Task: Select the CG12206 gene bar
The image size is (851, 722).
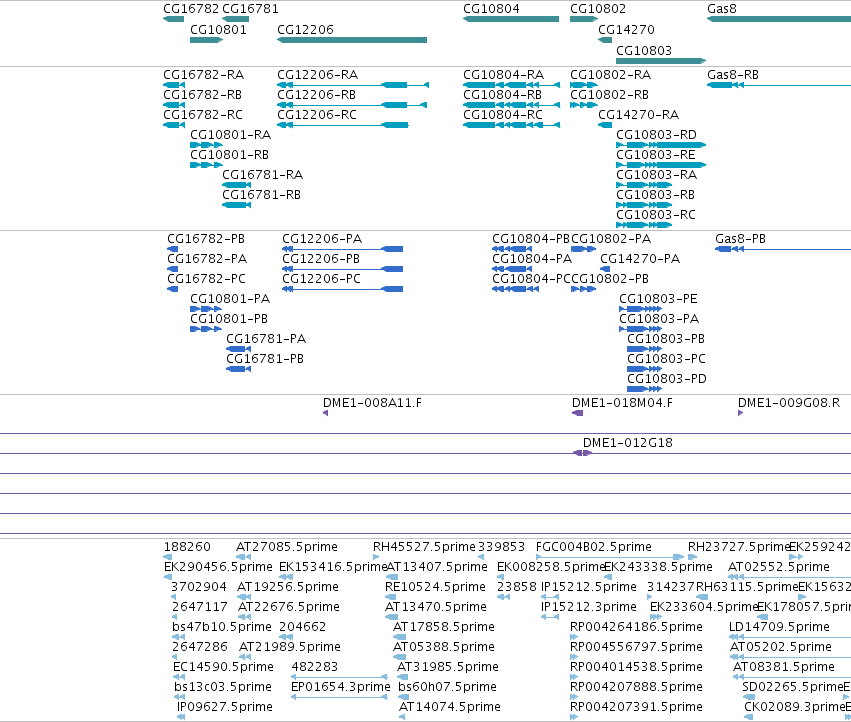Action: (352, 40)
